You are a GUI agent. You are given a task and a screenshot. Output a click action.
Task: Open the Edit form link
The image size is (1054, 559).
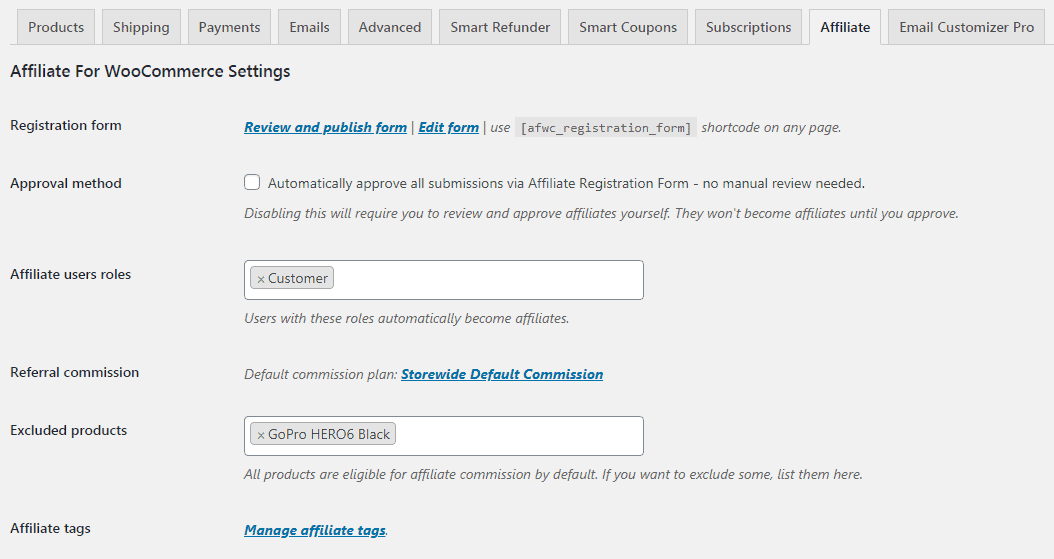pyautogui.click(x=448, y=127)
